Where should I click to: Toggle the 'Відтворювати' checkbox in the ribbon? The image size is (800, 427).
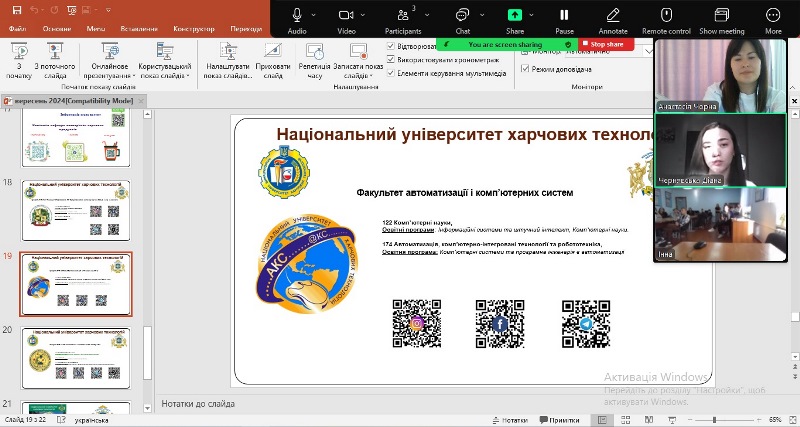391,47
